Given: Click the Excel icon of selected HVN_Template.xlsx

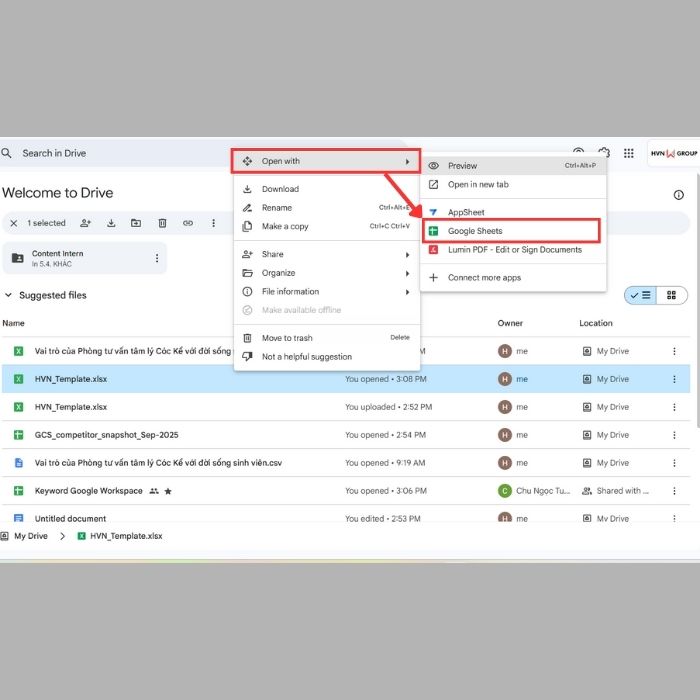Looking at the screenshot, I should 18,379.
